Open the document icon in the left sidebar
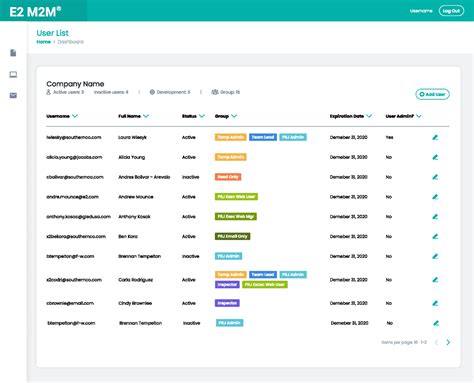This screenshot has height=383, width=474. pos(13,53)
